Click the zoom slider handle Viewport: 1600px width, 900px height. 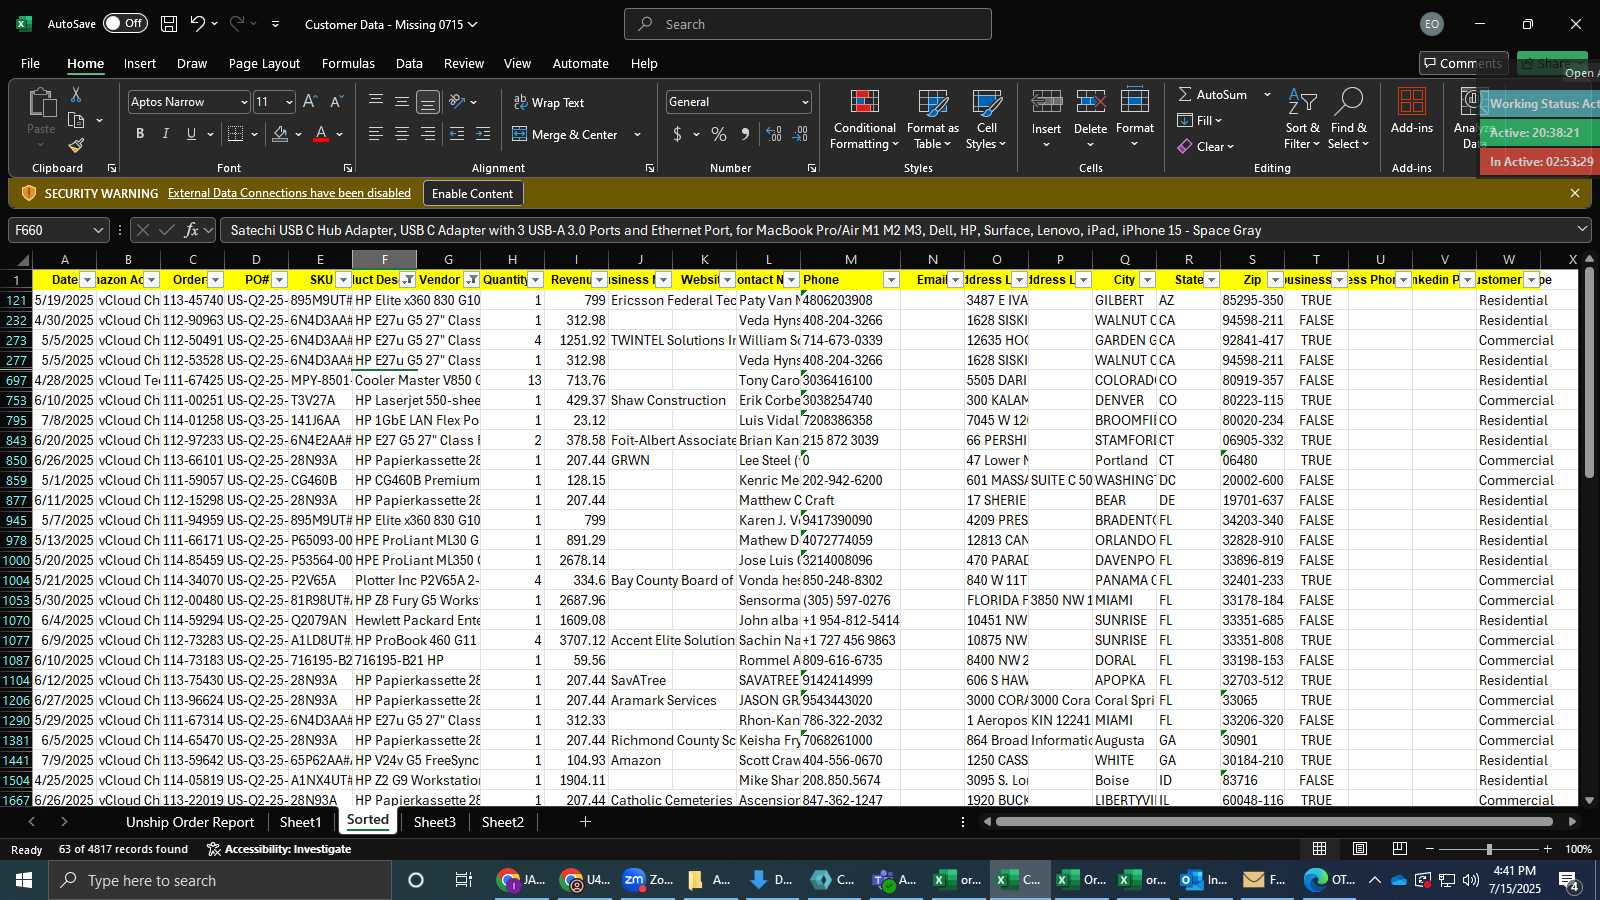(1489, 849)
